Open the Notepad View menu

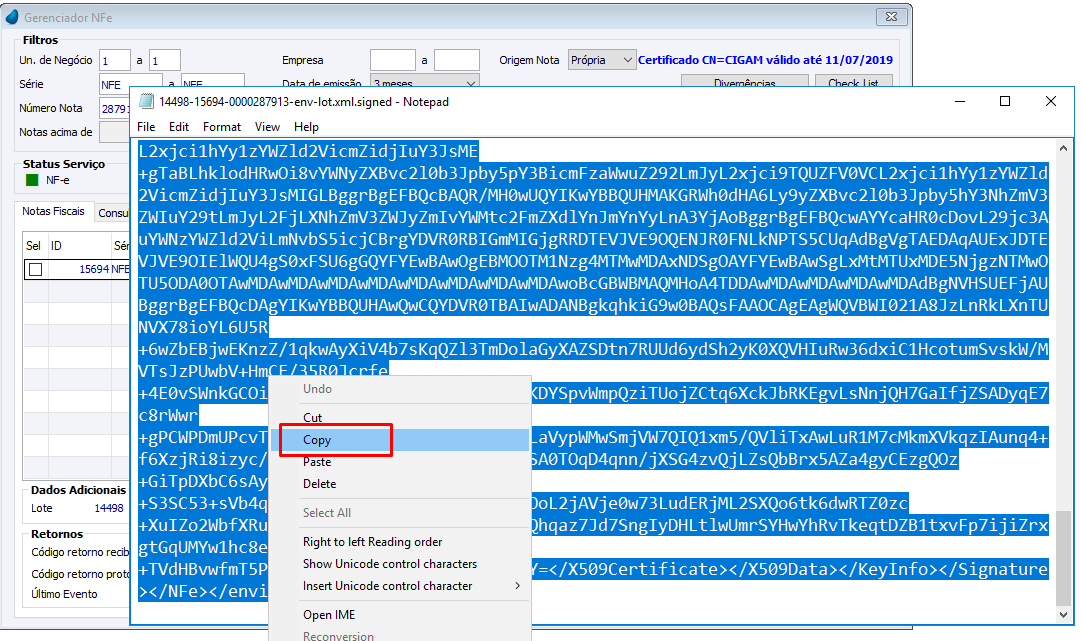click(x=267, y=127)
